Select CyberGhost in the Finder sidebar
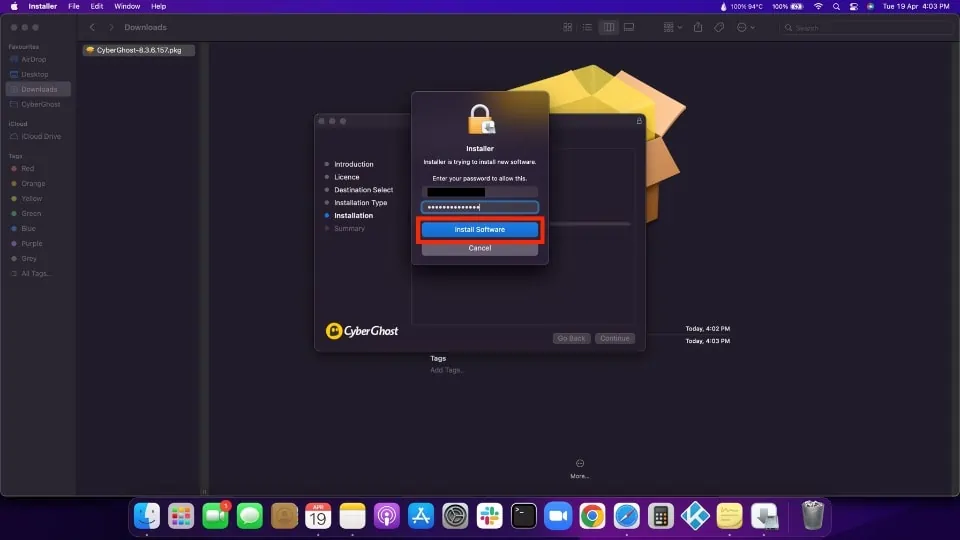Viewport: 960px width, 540px height. tap(38, 104)
